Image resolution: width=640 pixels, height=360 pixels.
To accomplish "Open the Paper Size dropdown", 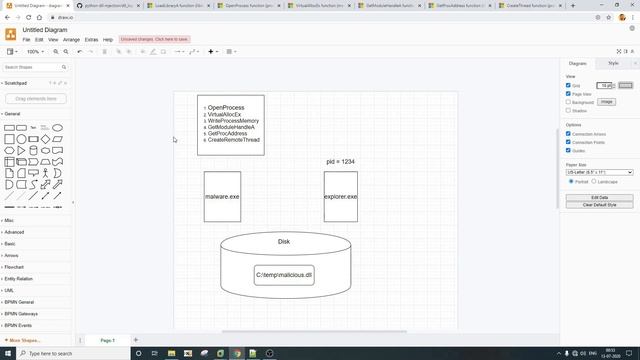I will click(600, 172).
